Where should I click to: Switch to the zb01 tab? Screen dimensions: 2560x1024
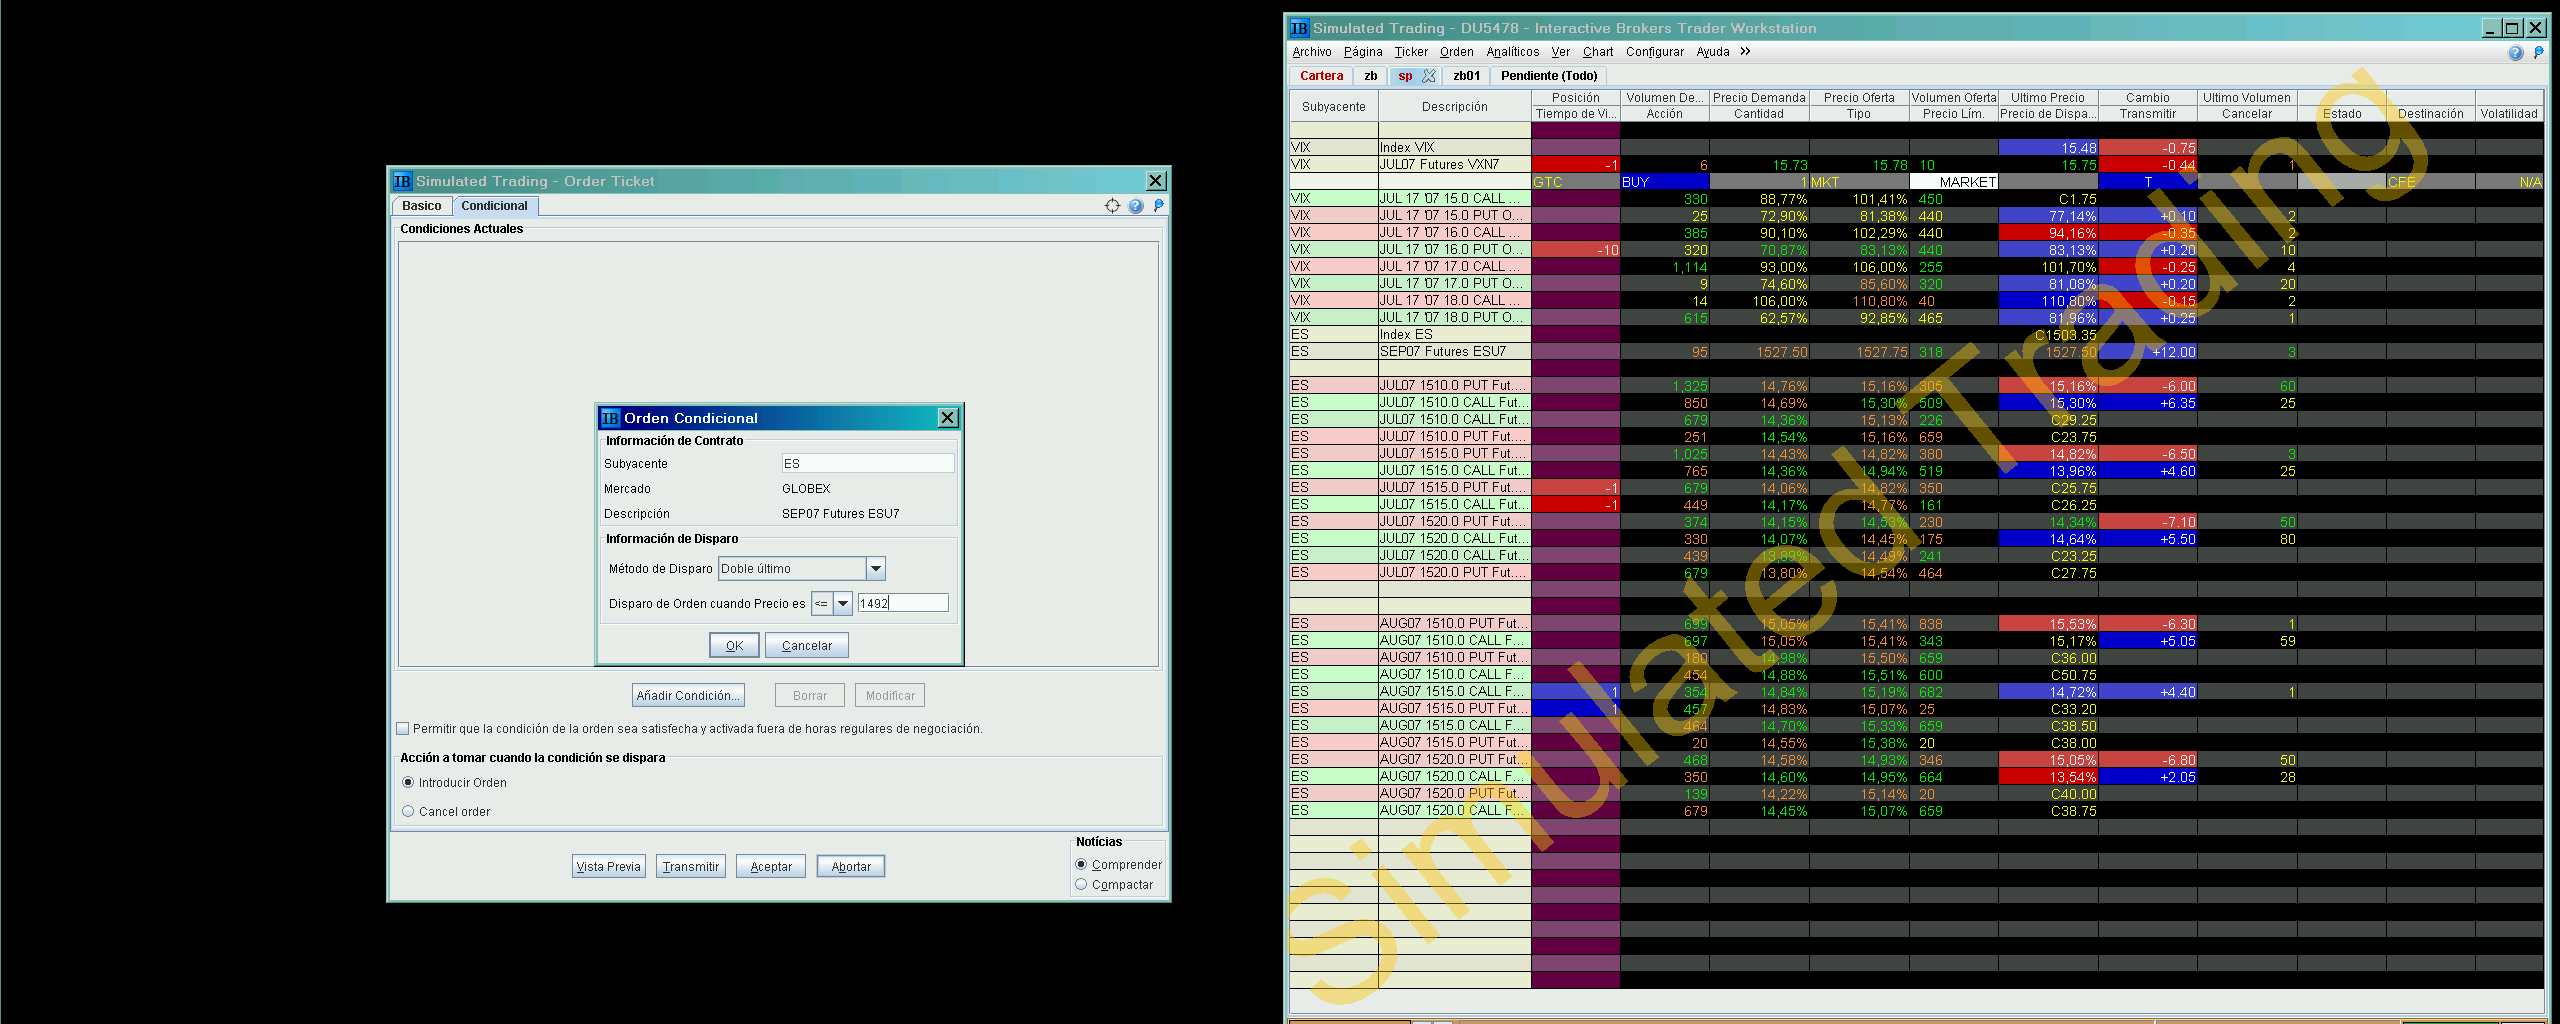(x=1467, y=76)
